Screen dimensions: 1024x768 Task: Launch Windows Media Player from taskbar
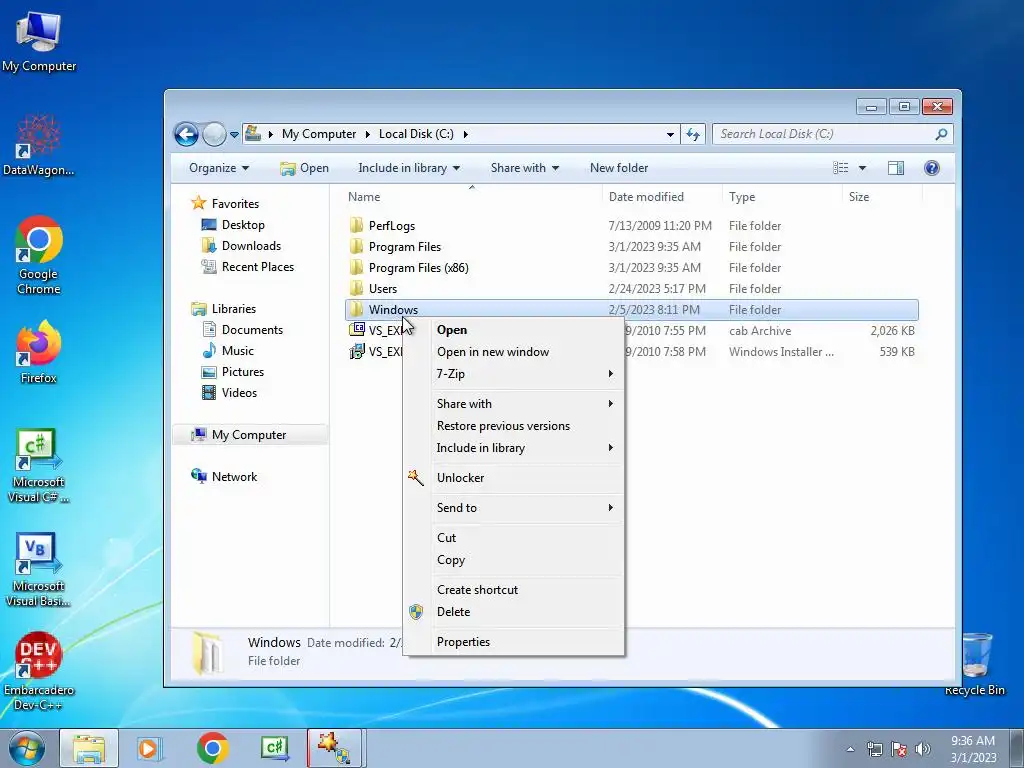pos(149,748)
